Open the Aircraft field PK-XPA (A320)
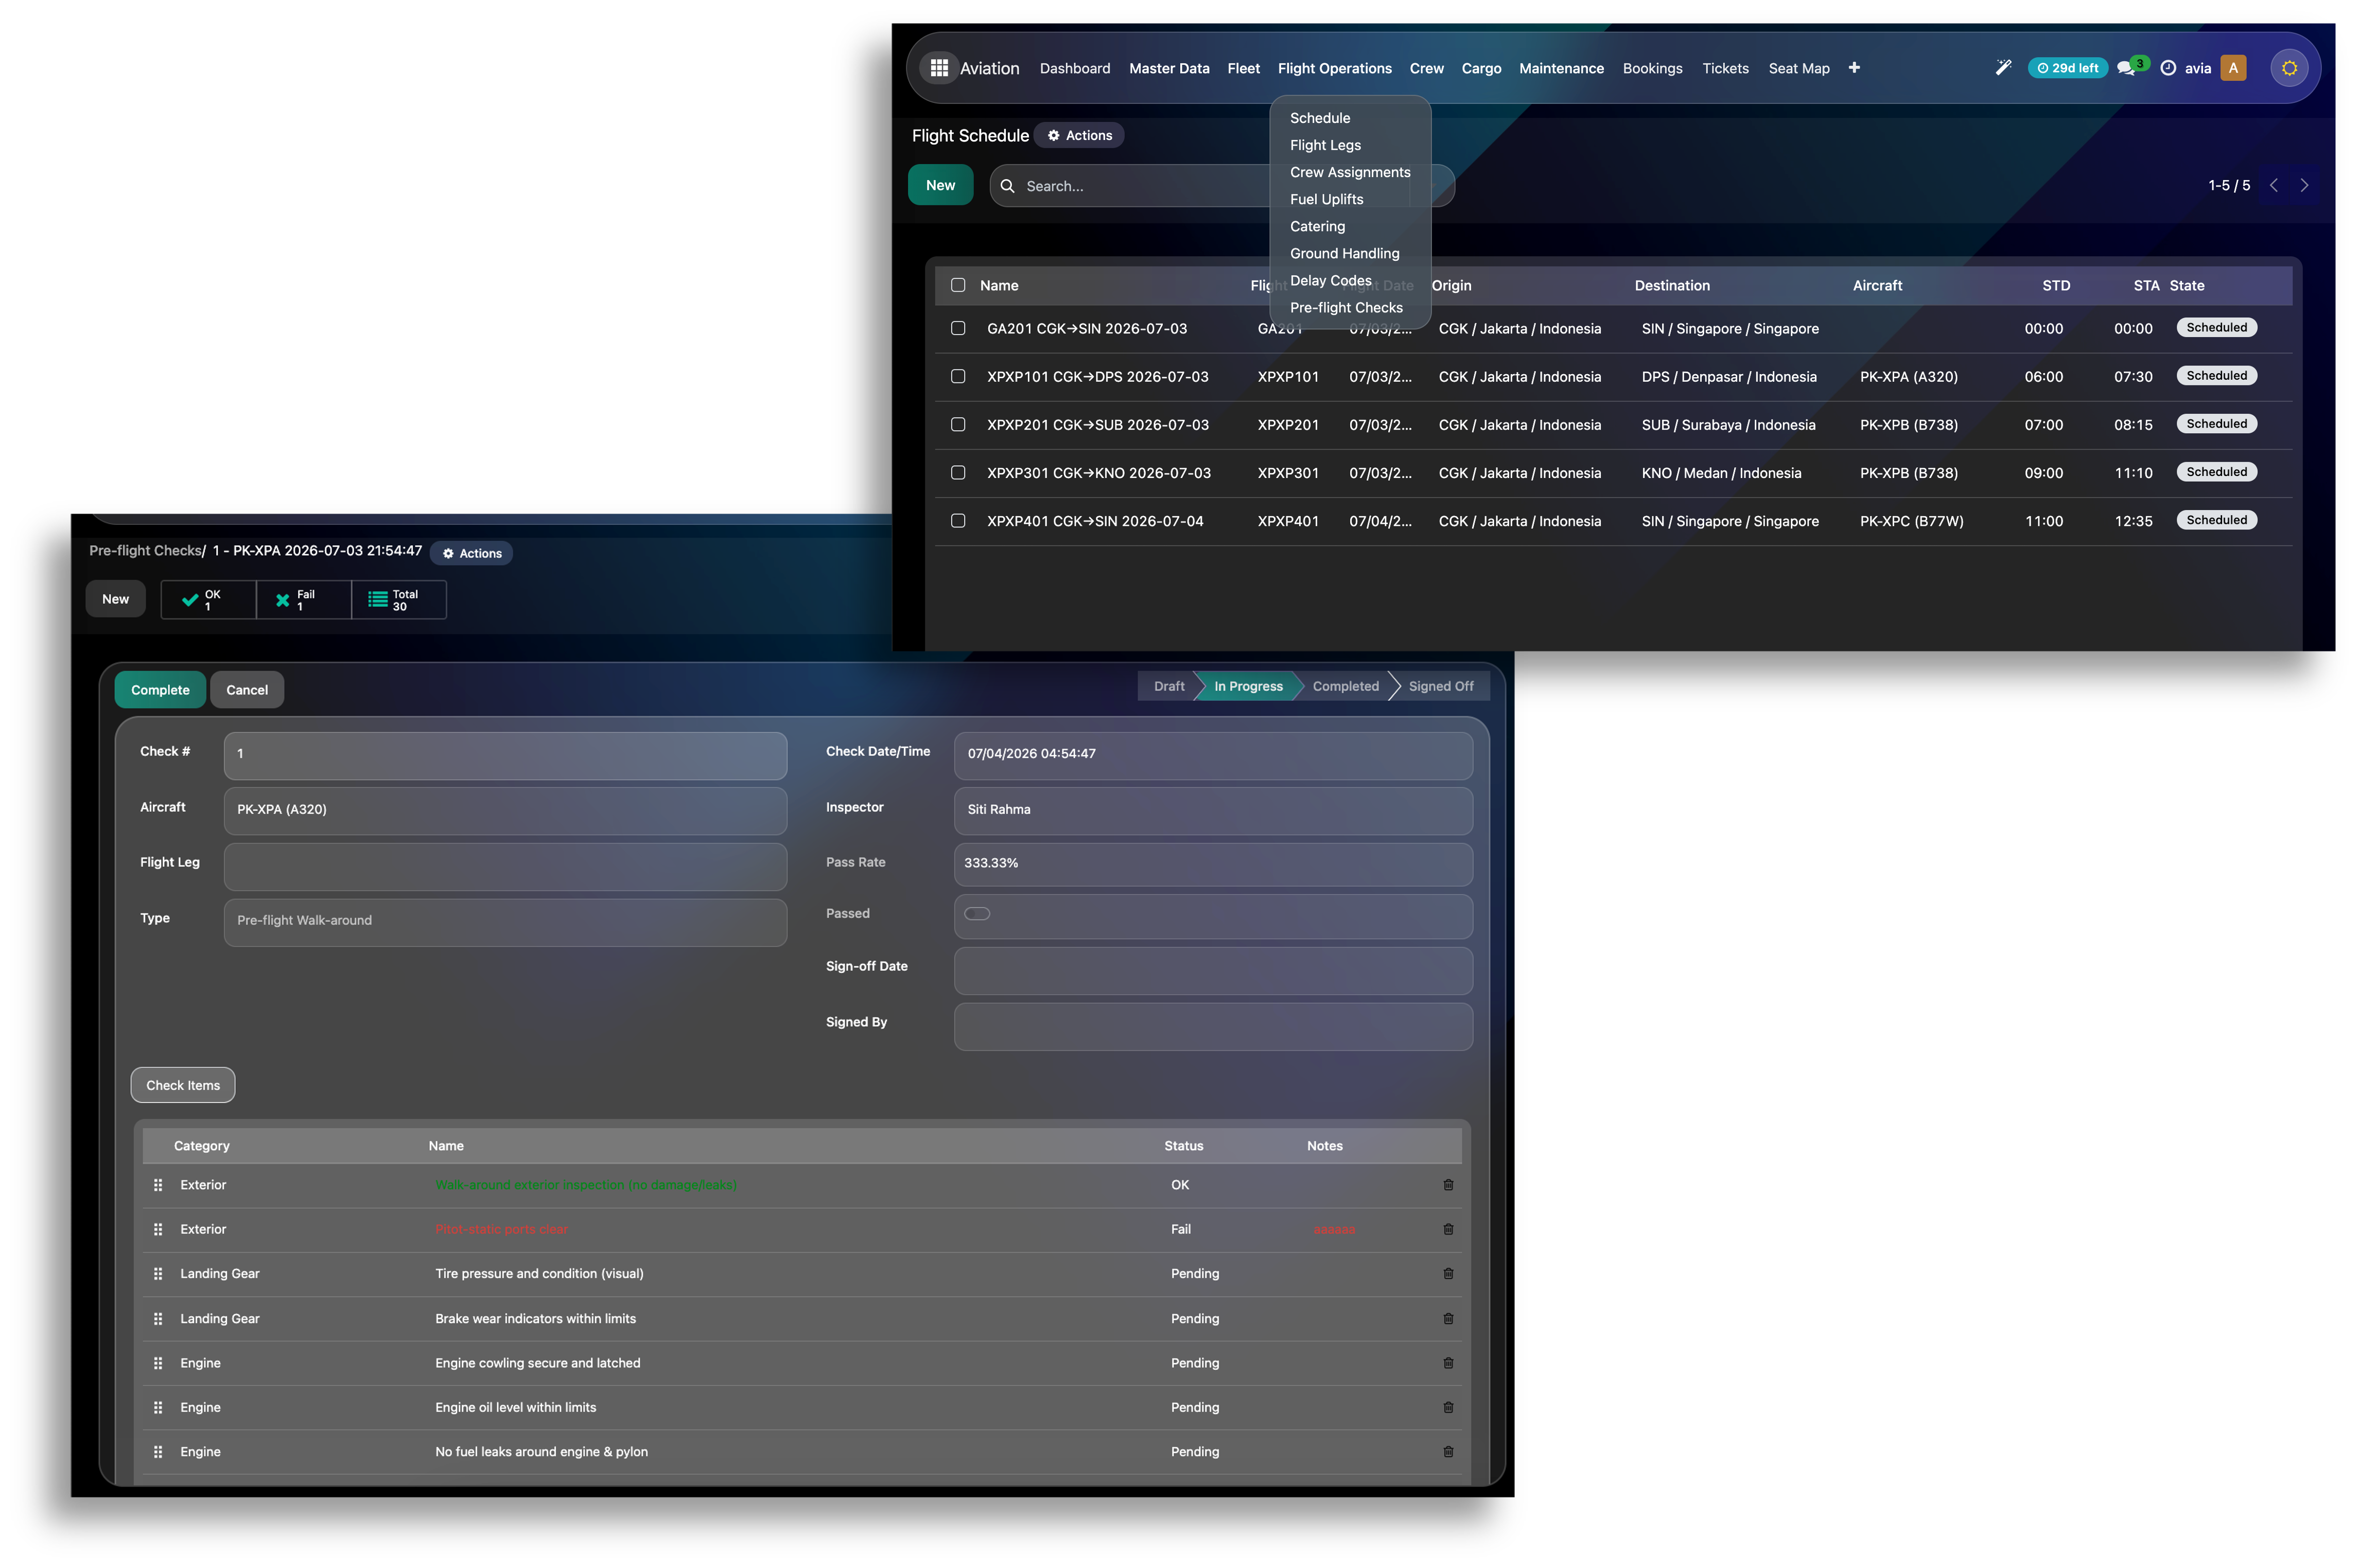This screenshot has height=1568, width=2359. coord(505,810)
